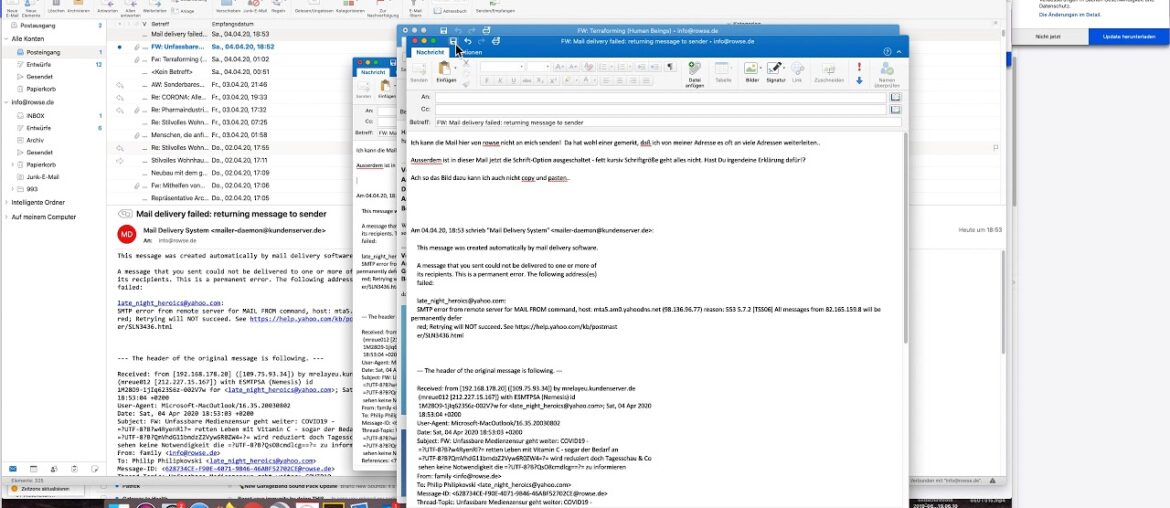Open the font name dropdown in the compose ribbon
1170x508 pixels.
(502, 67)
